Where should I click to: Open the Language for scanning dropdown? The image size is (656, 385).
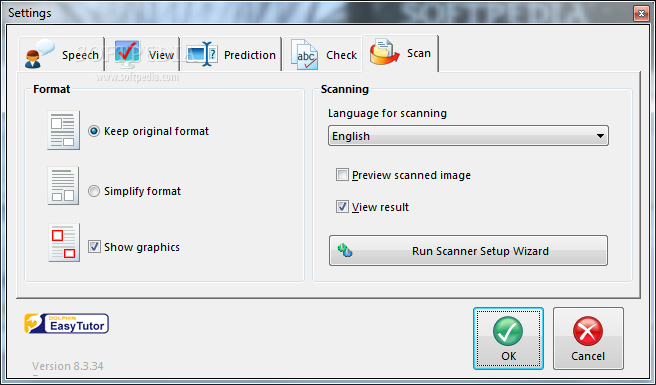[468, 136]
